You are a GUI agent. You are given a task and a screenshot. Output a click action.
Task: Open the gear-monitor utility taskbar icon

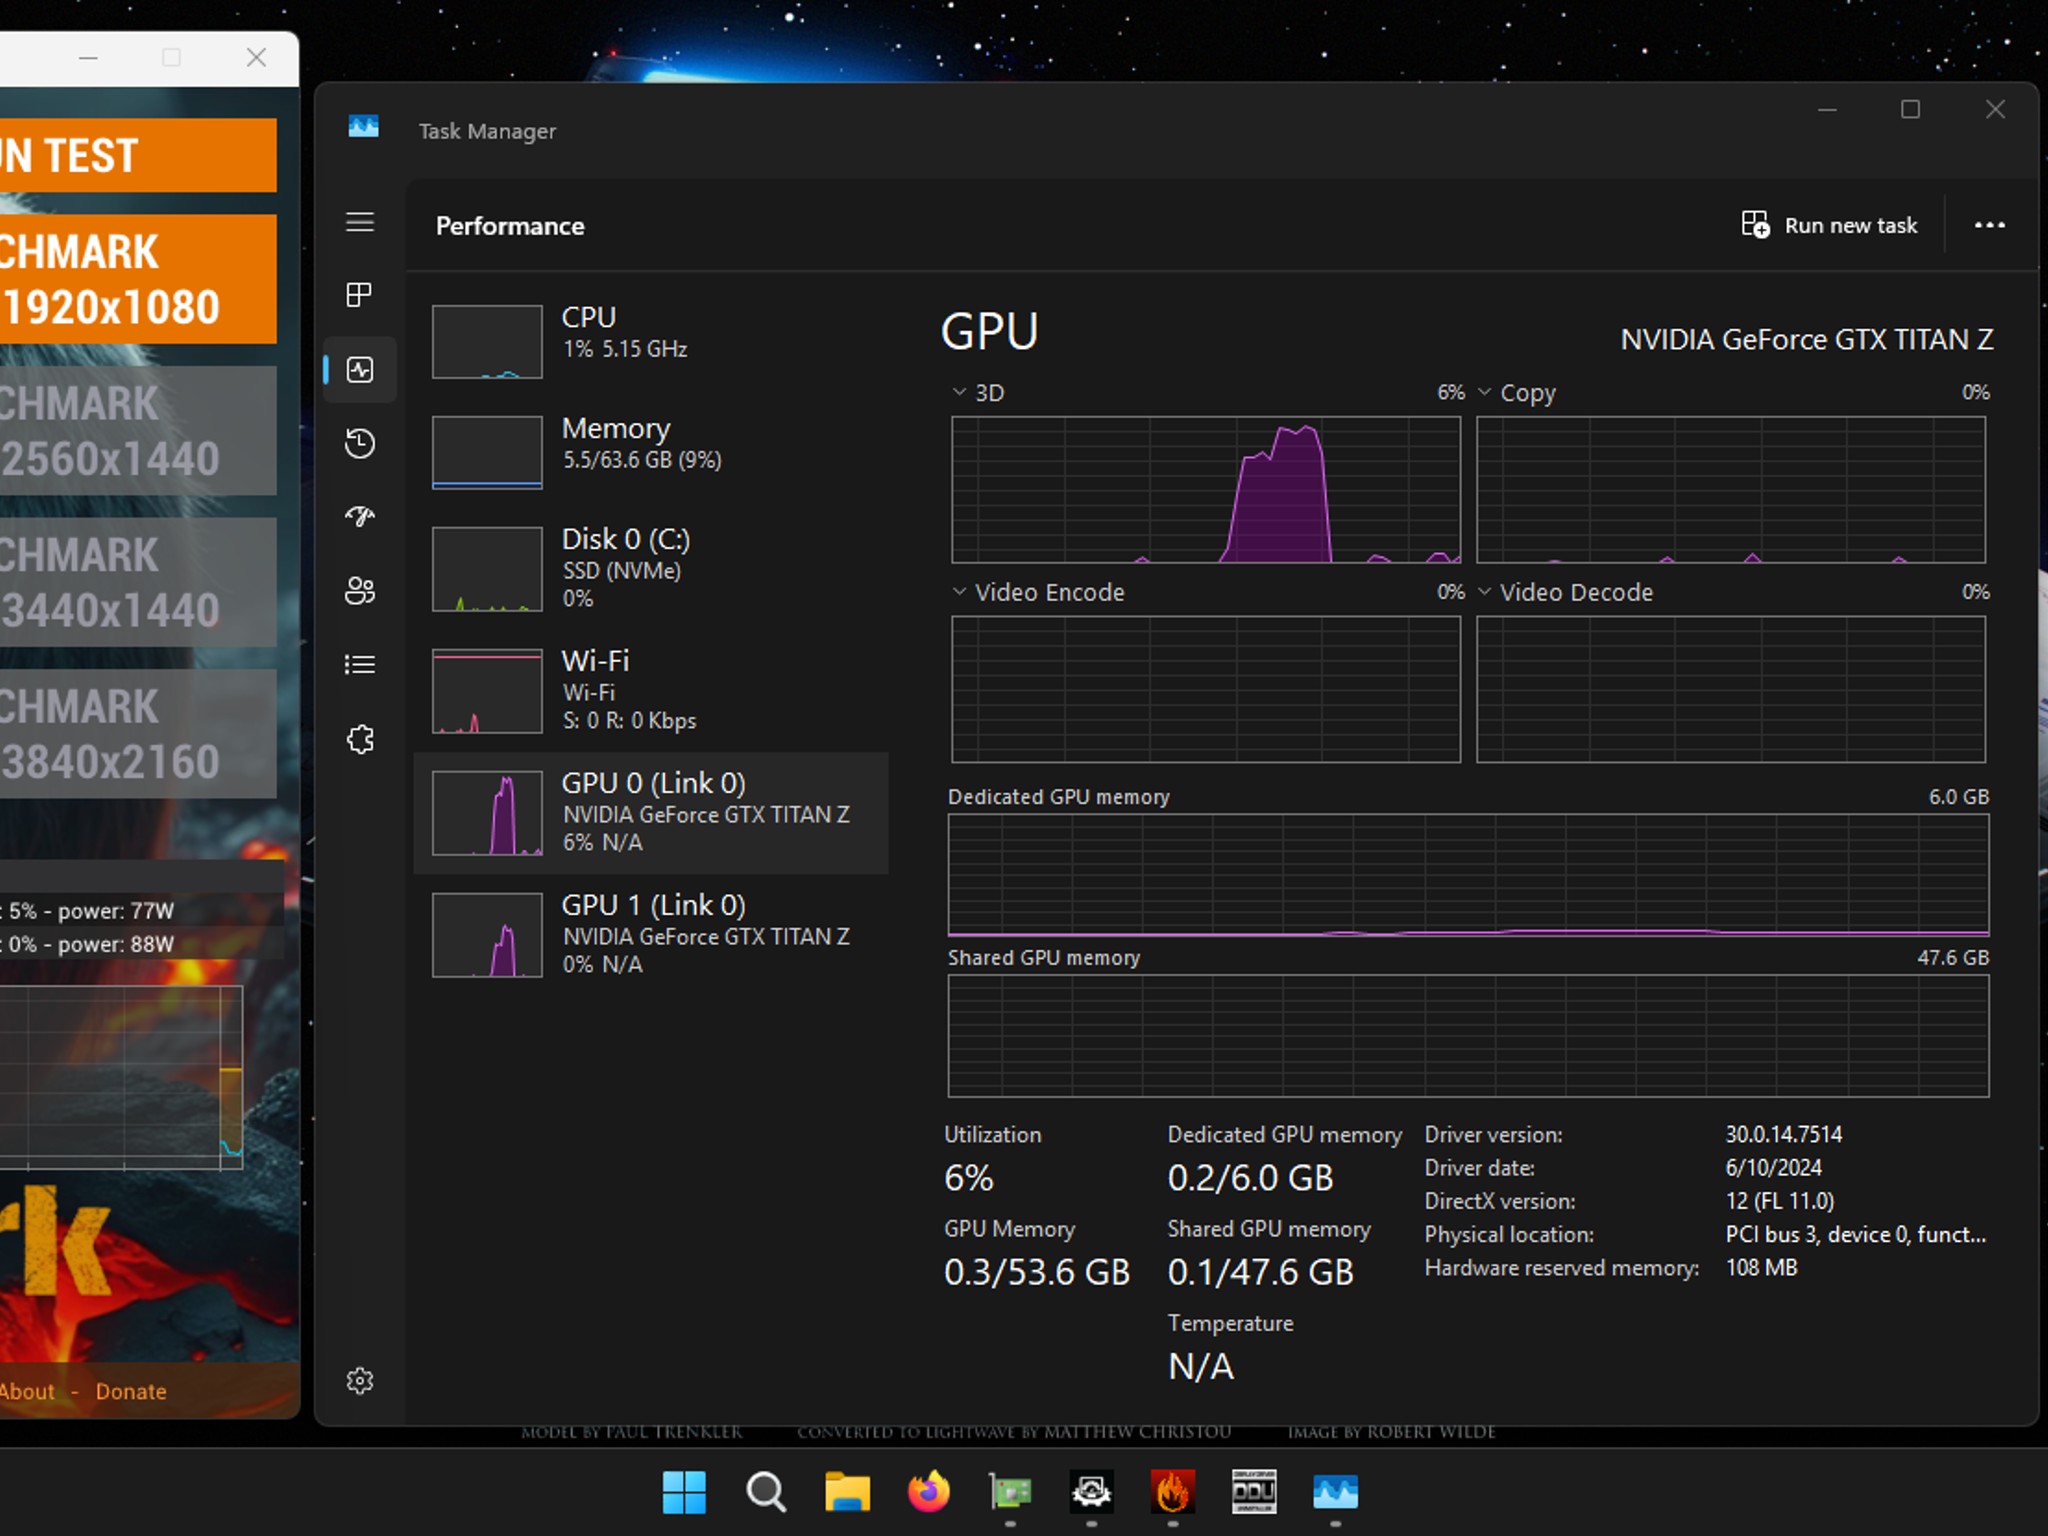click(x=1091, y=1492)
